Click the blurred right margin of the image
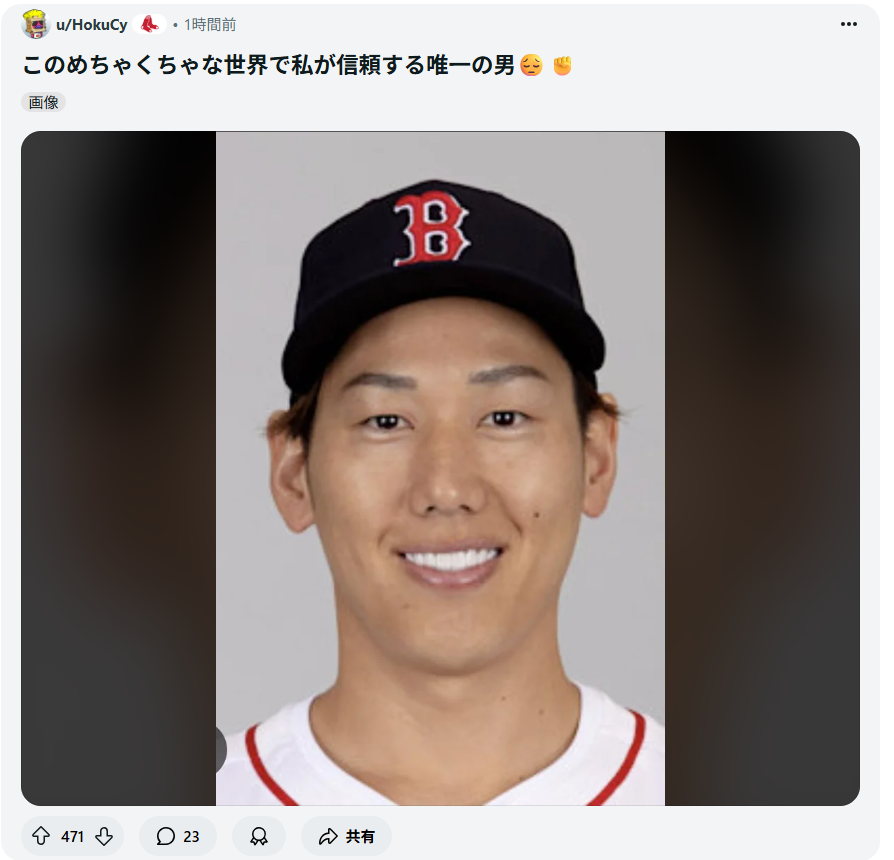This screenshot has height=860, width=894. 762,468
